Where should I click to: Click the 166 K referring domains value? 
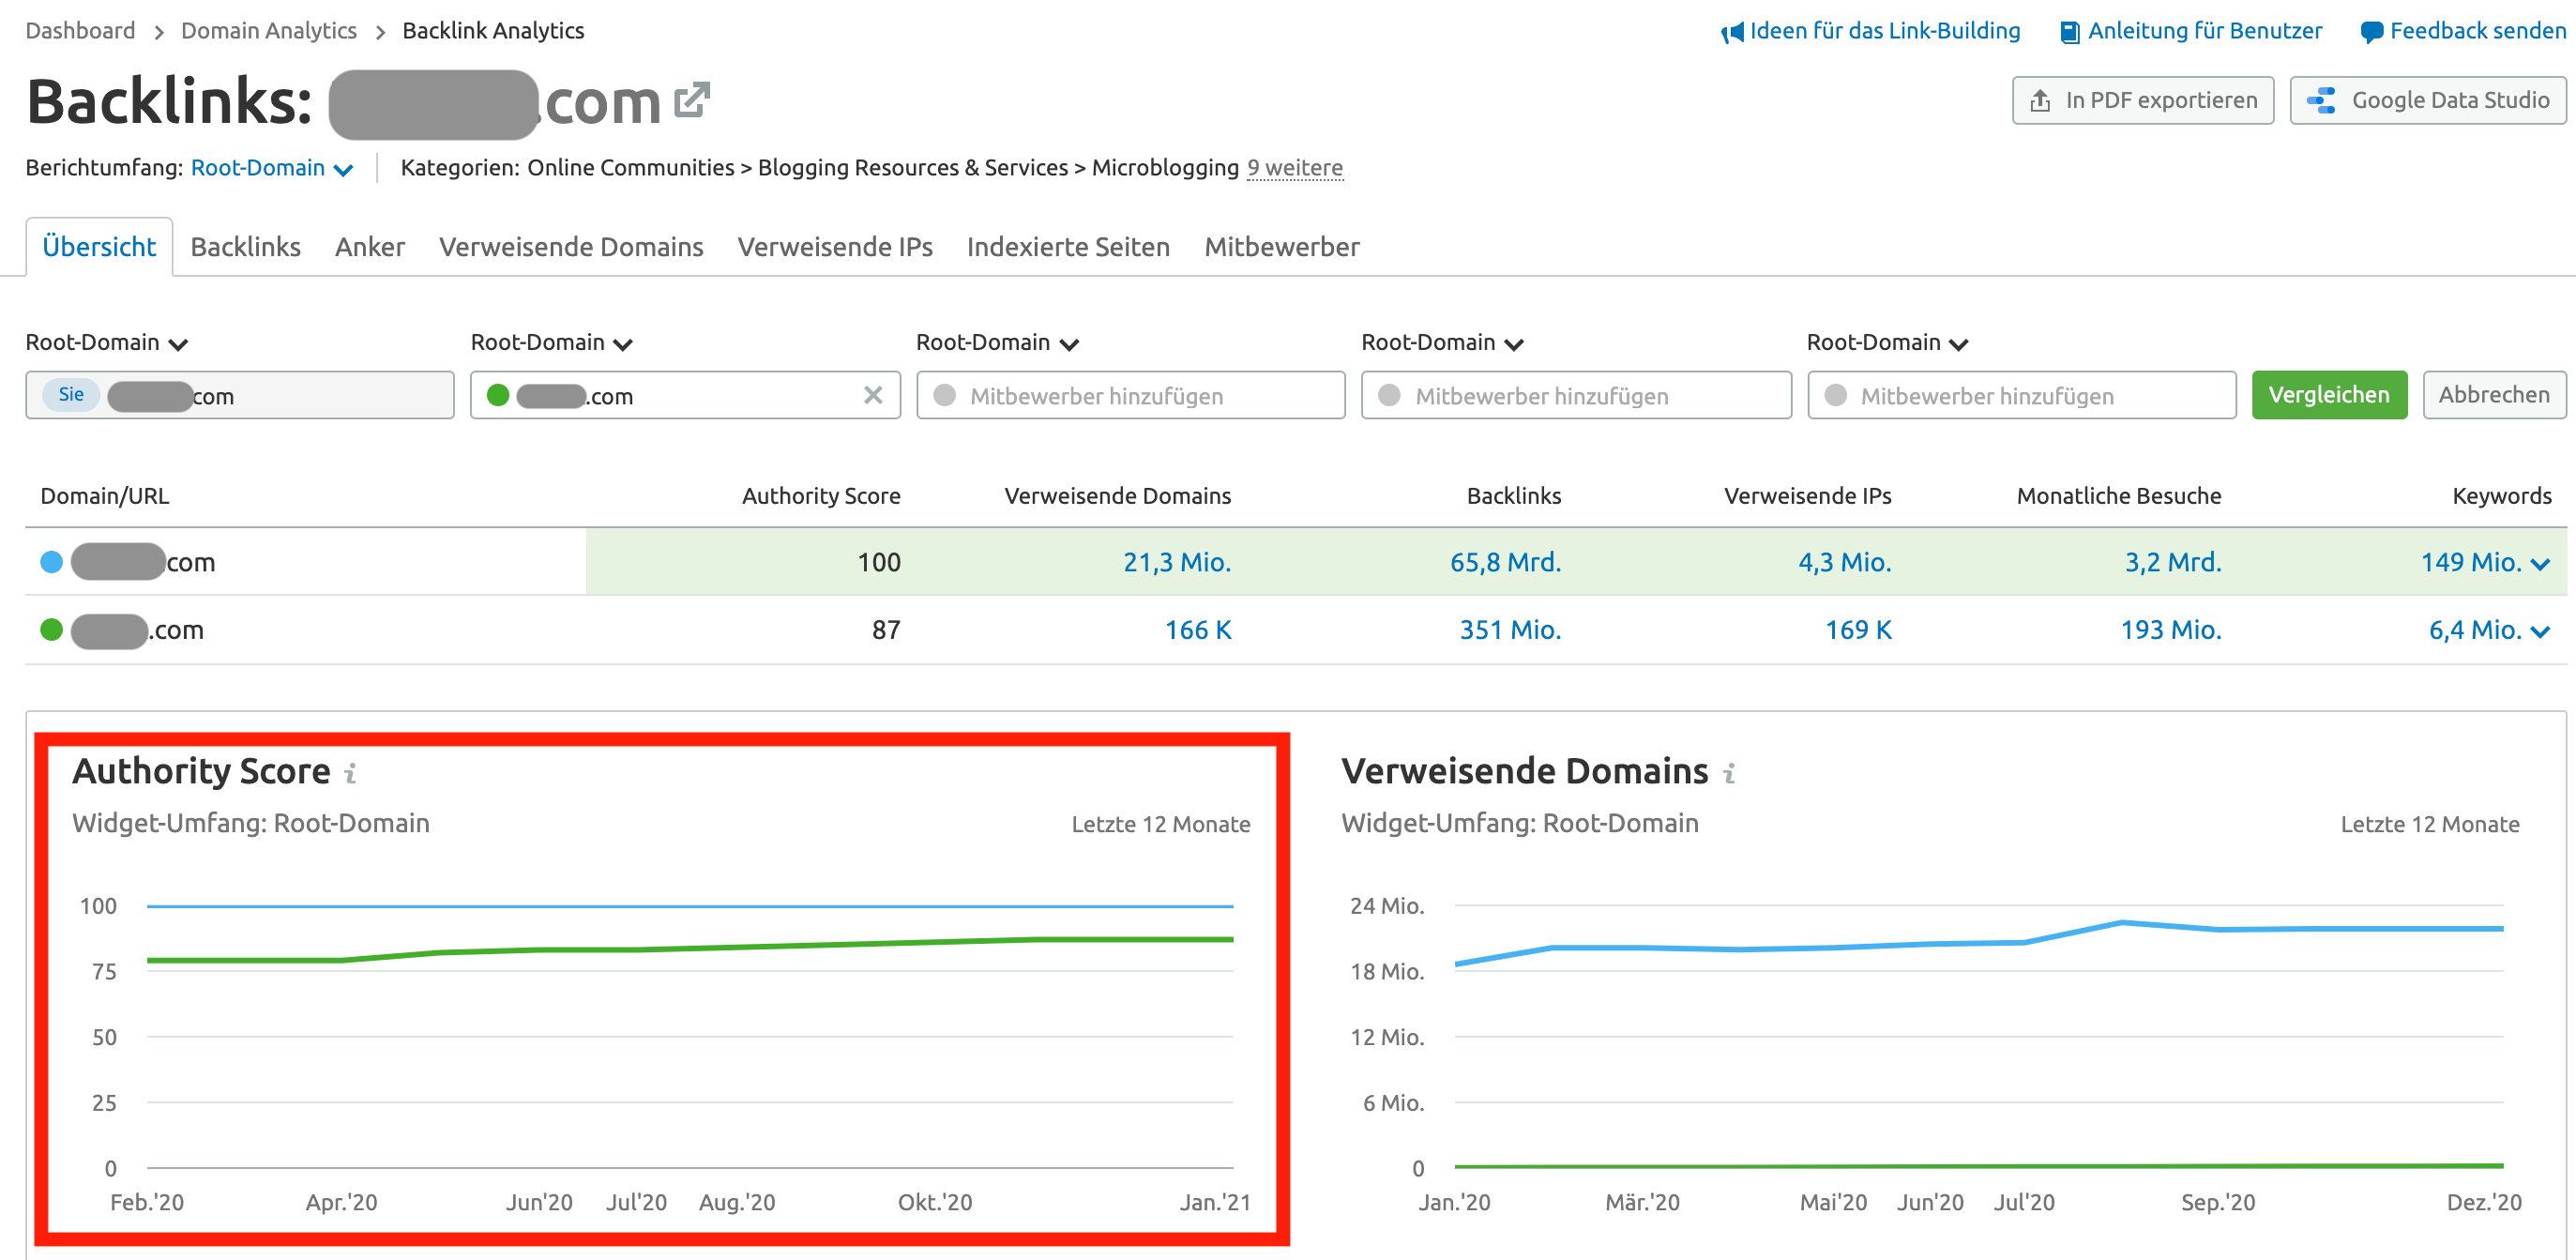1198,630
